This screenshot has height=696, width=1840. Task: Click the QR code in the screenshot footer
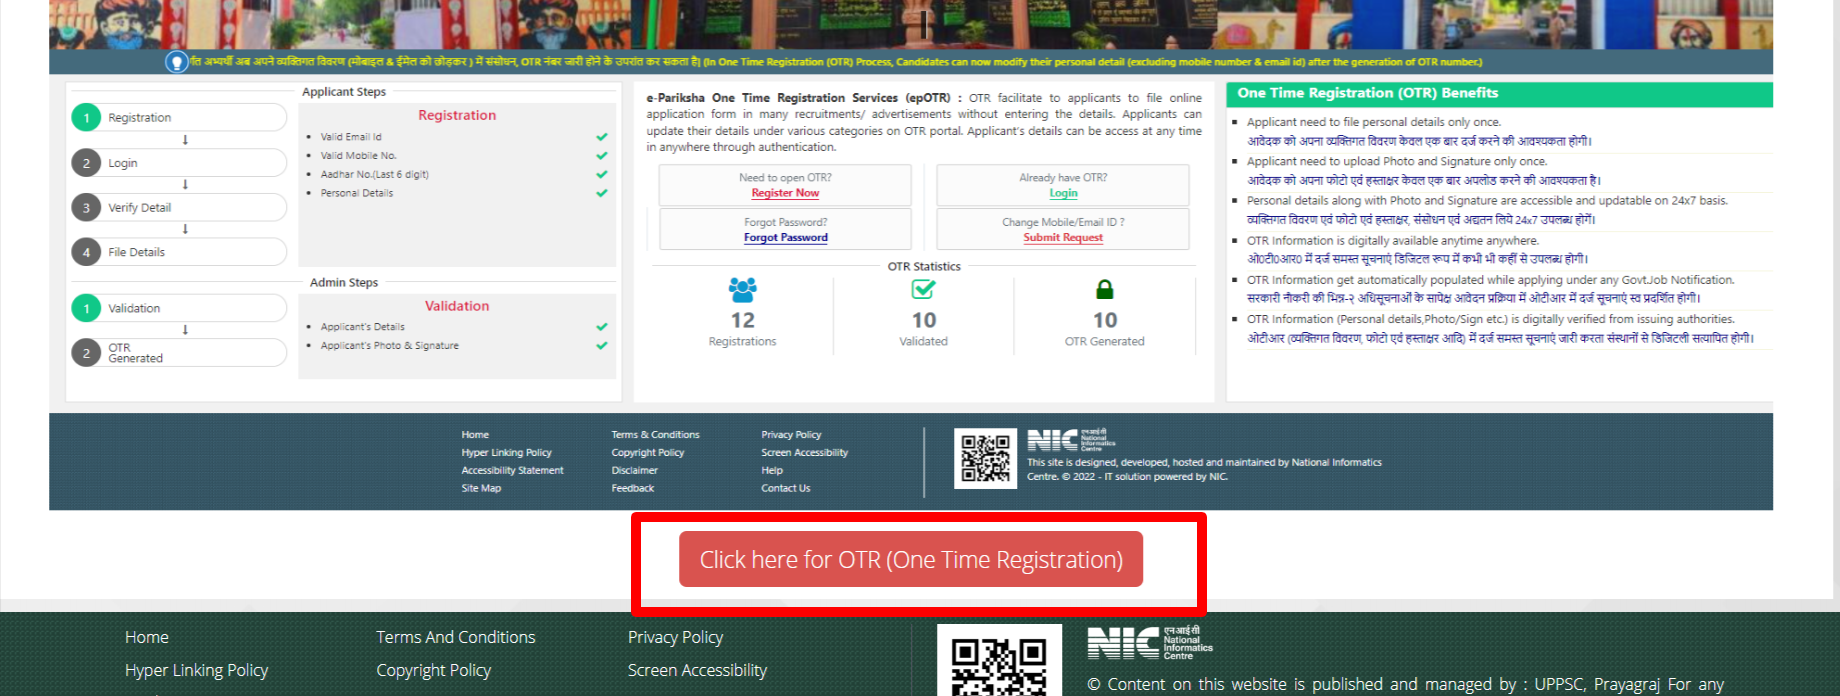(x=985, y=458)
